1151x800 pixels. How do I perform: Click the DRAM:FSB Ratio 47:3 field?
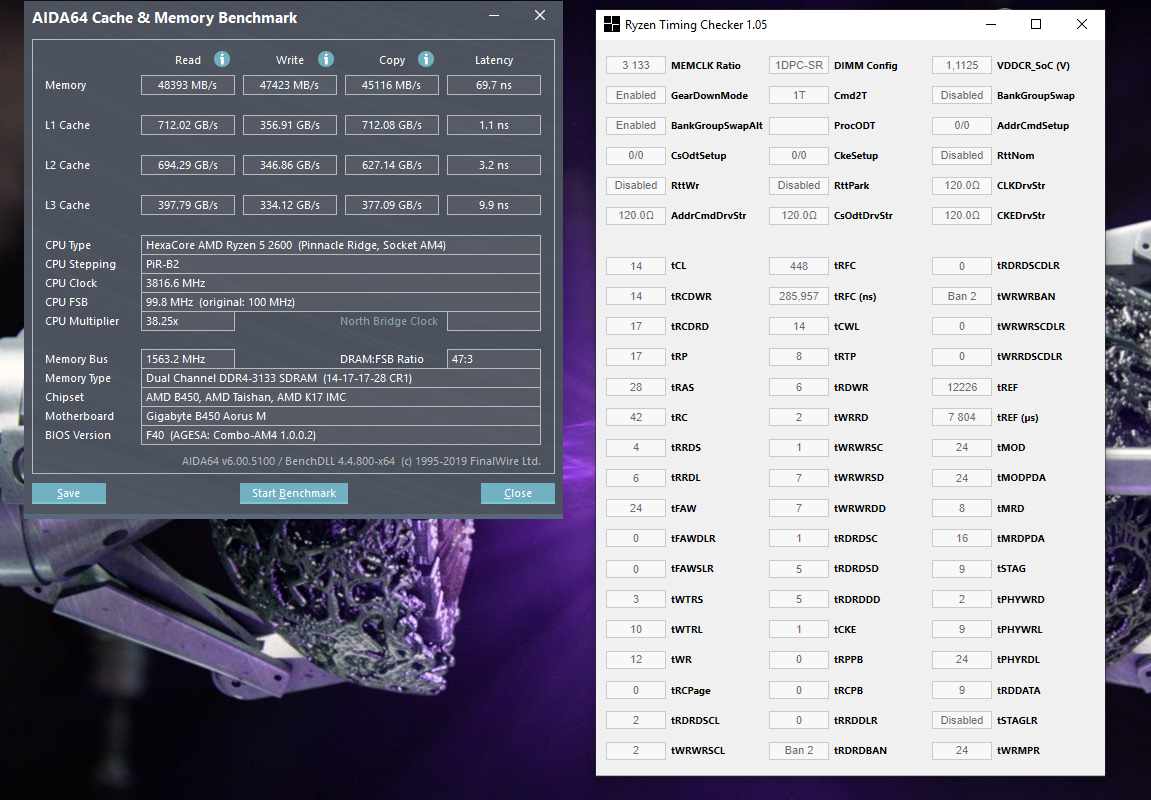(493, 359)
